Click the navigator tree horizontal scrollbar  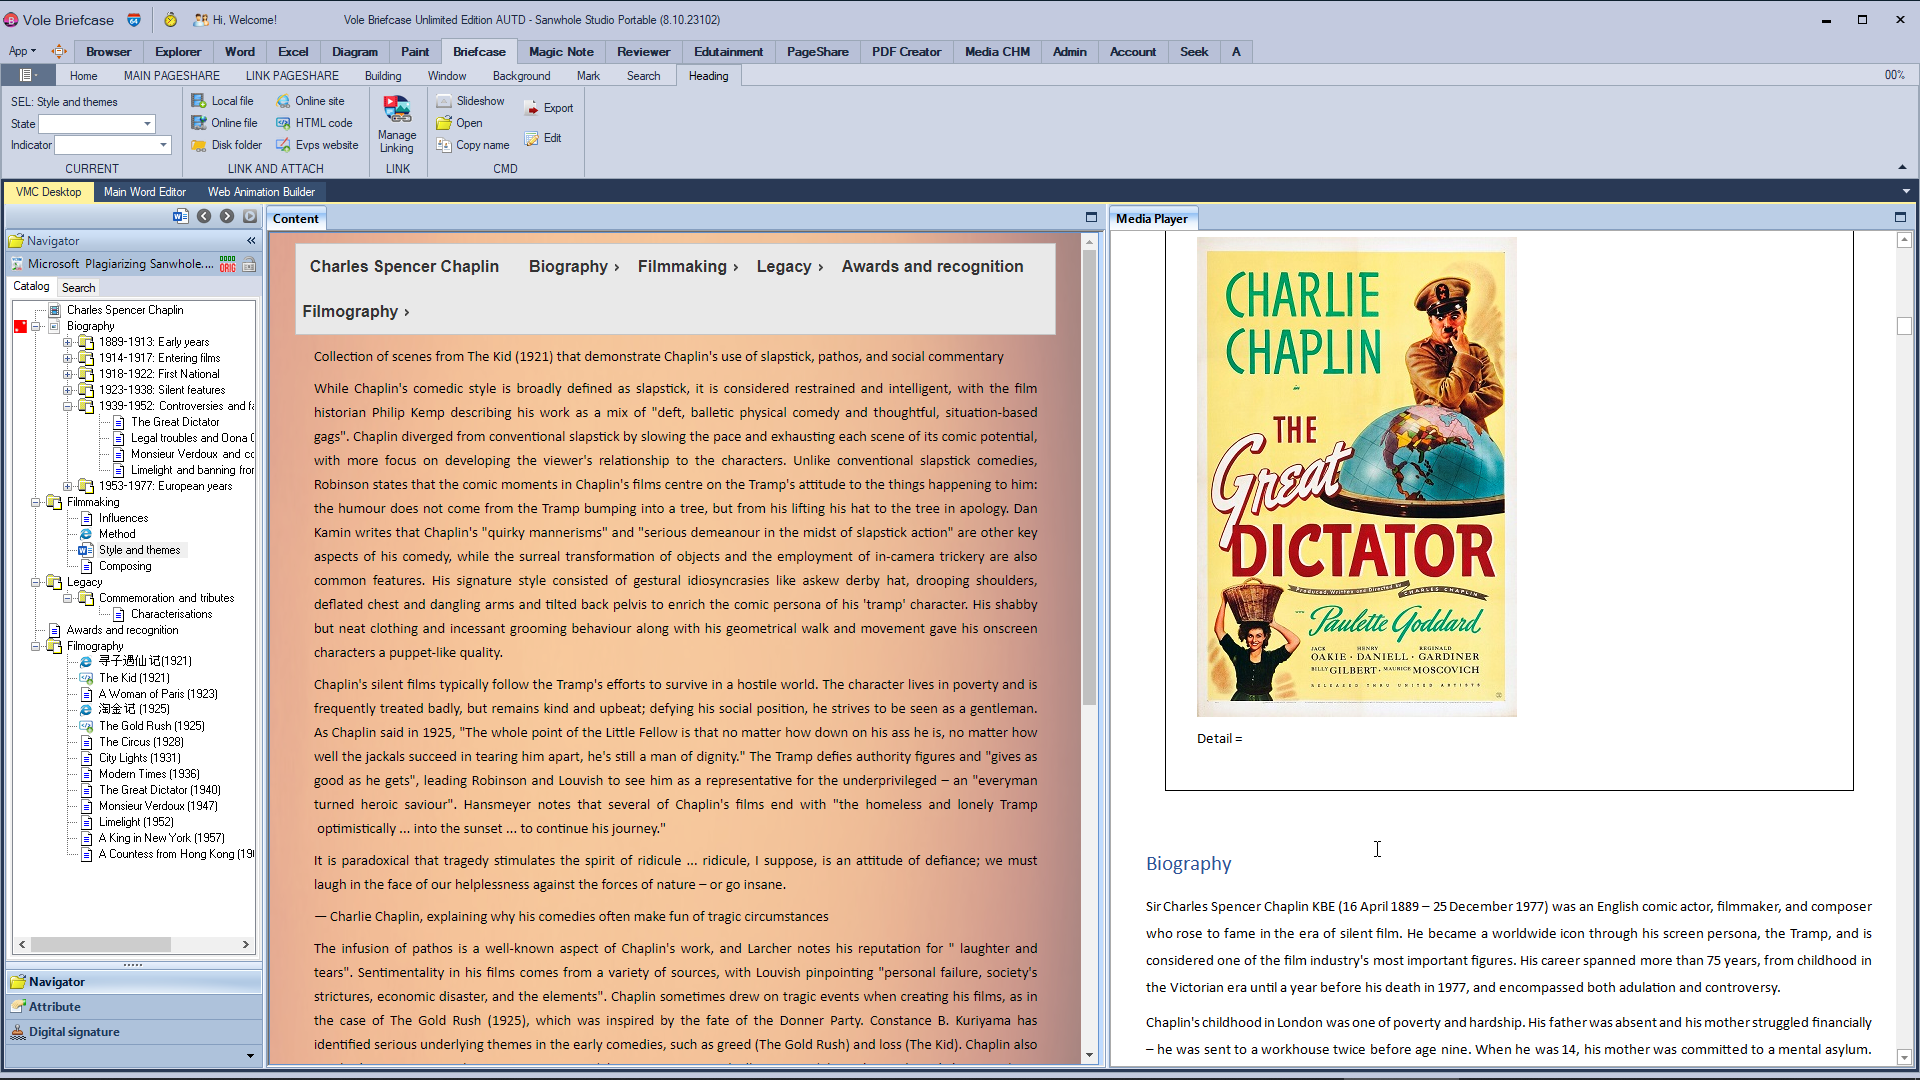(133, 944)
